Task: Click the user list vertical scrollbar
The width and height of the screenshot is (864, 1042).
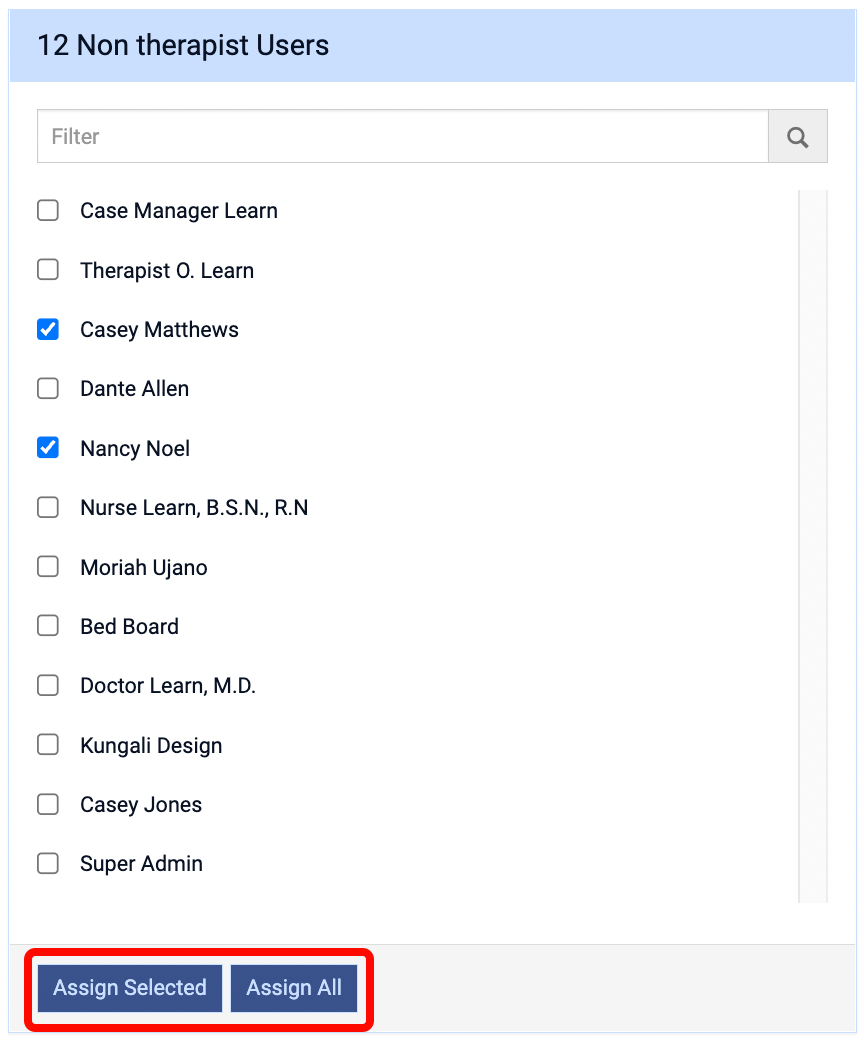Action: [813, 546]
